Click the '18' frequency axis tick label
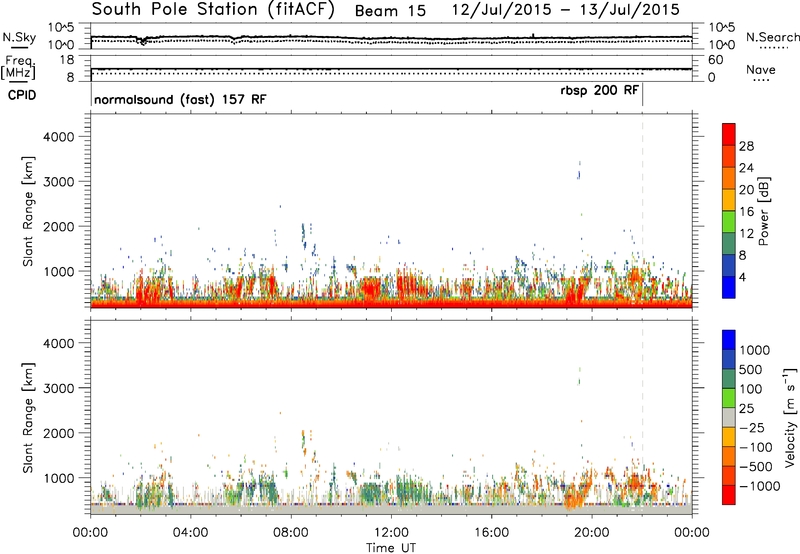Viewport: 800px width, 554px height. coord(66,60)
